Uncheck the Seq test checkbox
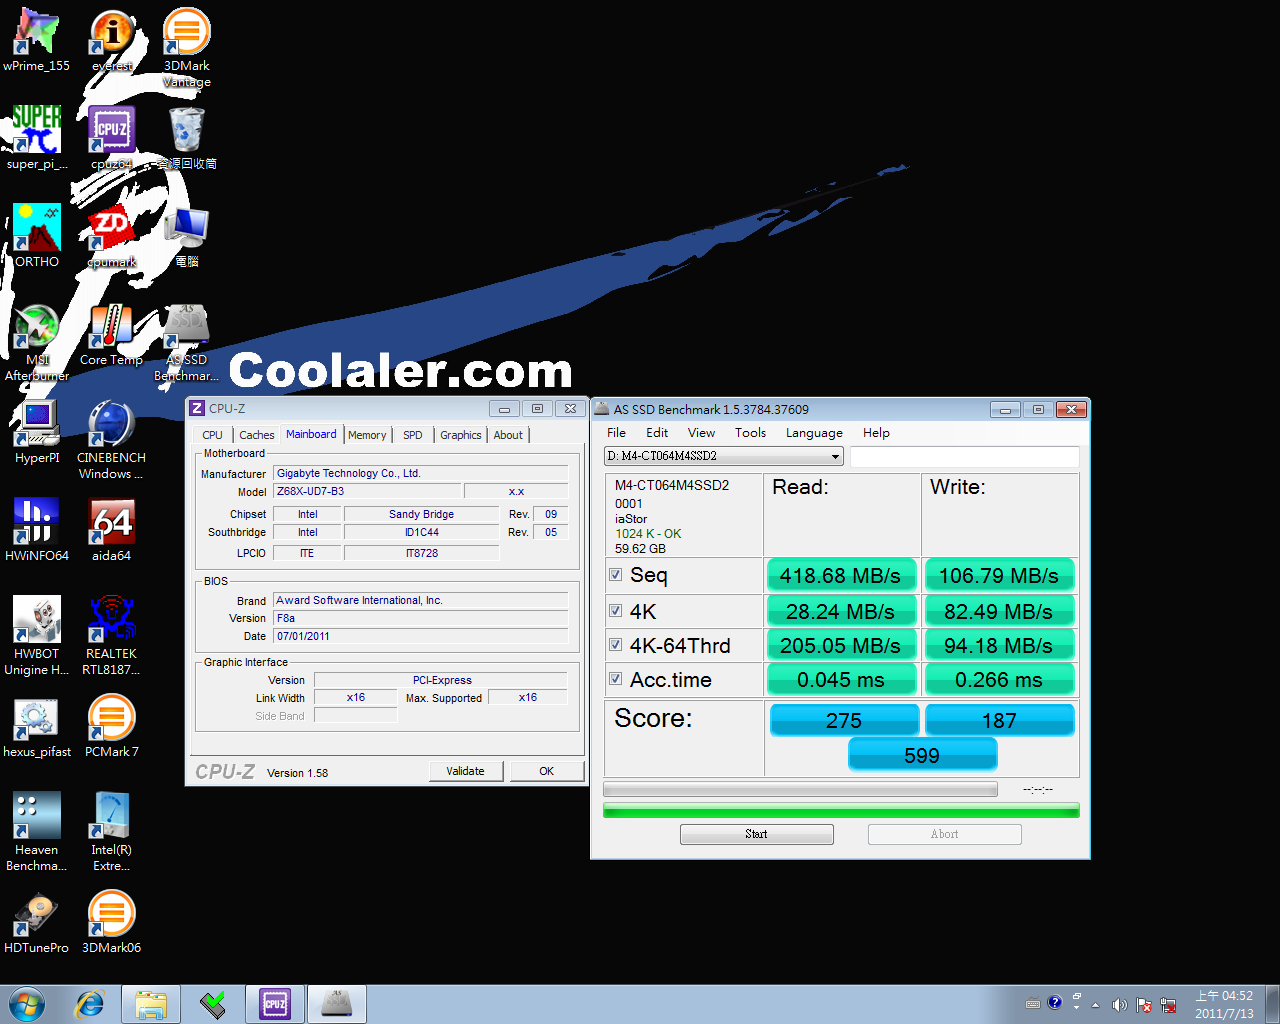The width and height of the screenshot is (1280, 1024). 616,575
